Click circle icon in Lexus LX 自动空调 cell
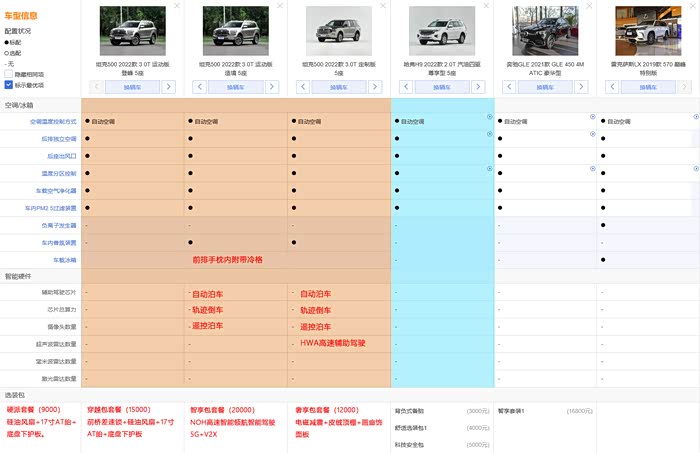This screenshot has width=700, height=453. pos(696,116)
